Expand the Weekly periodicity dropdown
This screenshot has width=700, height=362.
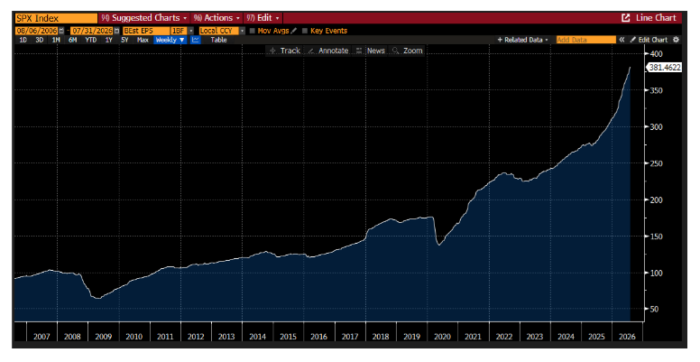tap(170, 40)
